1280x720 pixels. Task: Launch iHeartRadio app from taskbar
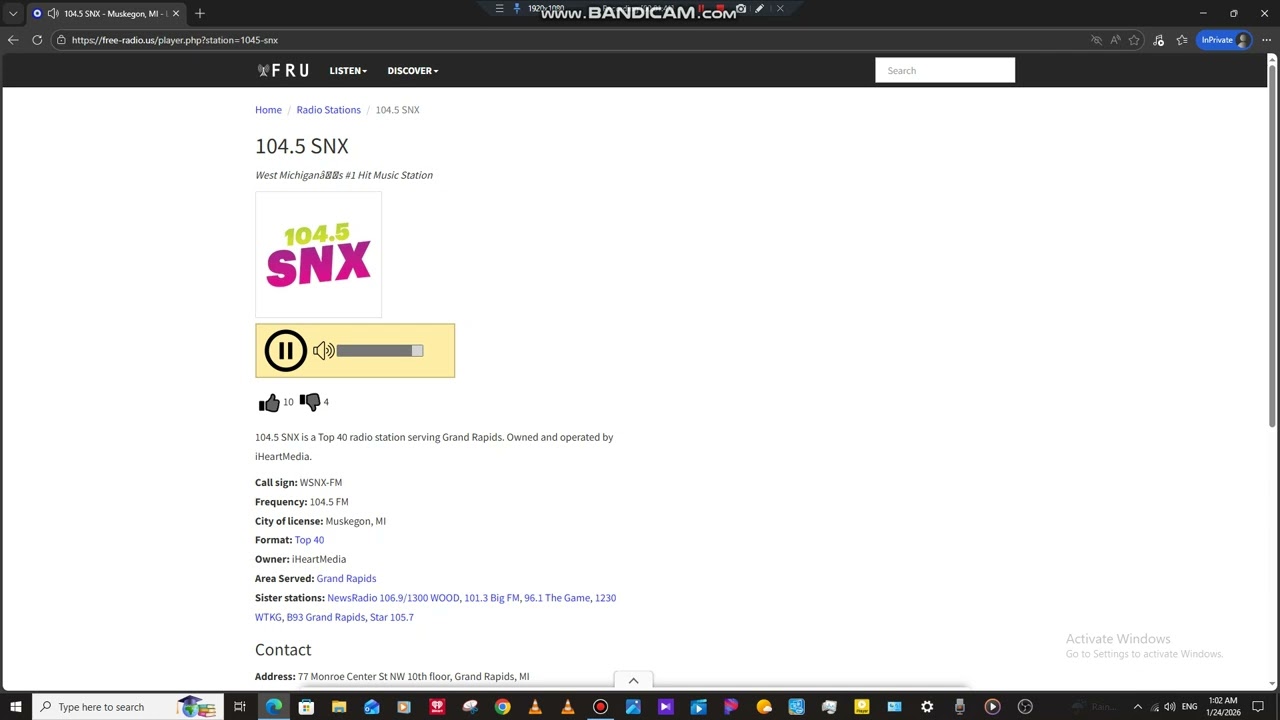point(437,707)
